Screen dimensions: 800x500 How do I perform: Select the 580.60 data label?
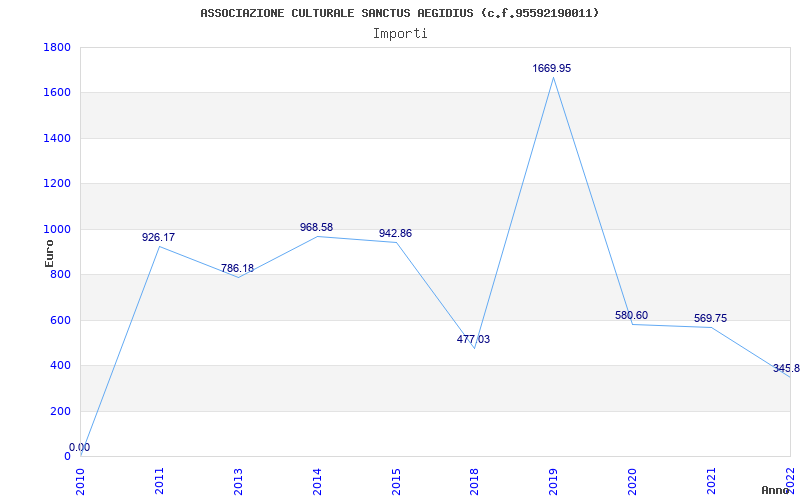click(632, 315)
